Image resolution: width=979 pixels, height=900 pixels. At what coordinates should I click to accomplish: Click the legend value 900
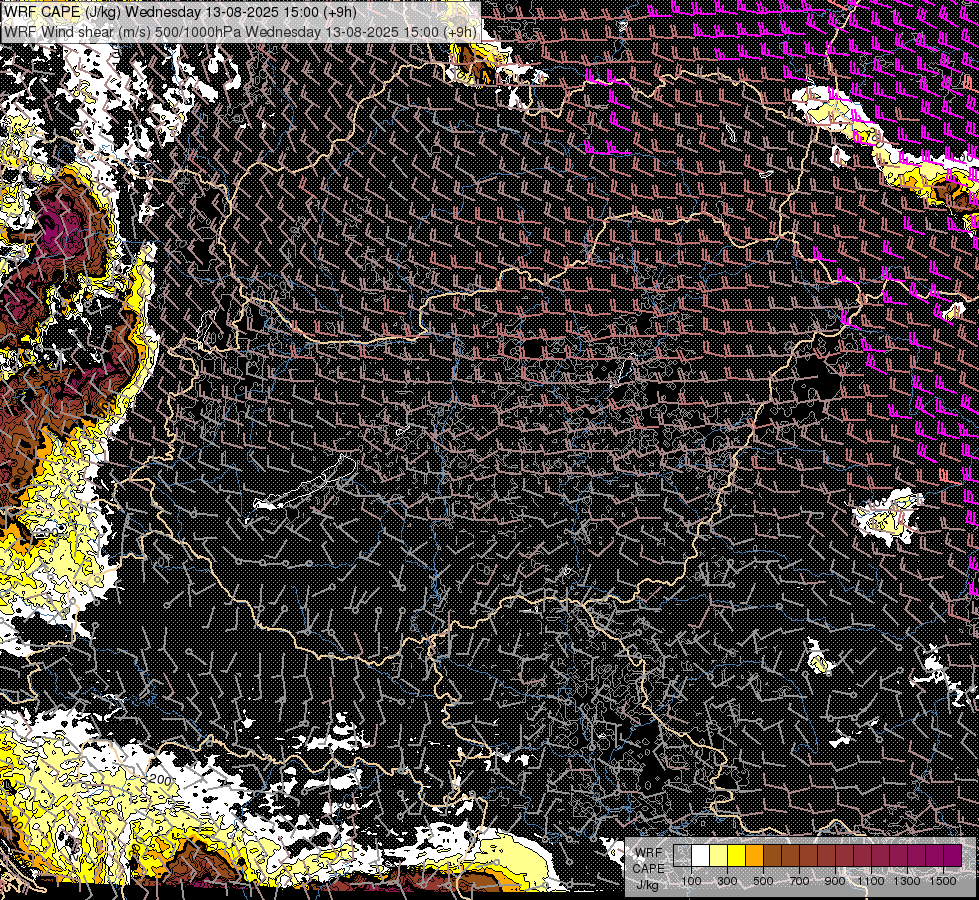pos(835,881)
